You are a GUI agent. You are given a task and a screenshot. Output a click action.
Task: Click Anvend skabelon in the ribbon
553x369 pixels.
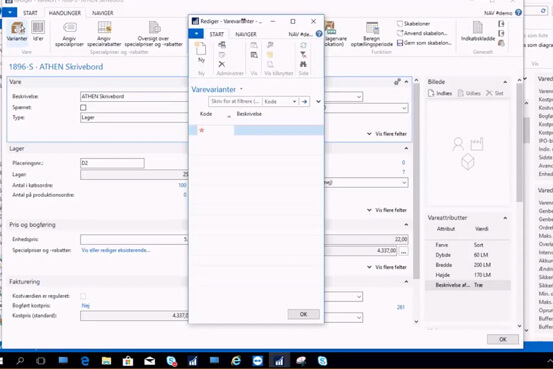422,33
